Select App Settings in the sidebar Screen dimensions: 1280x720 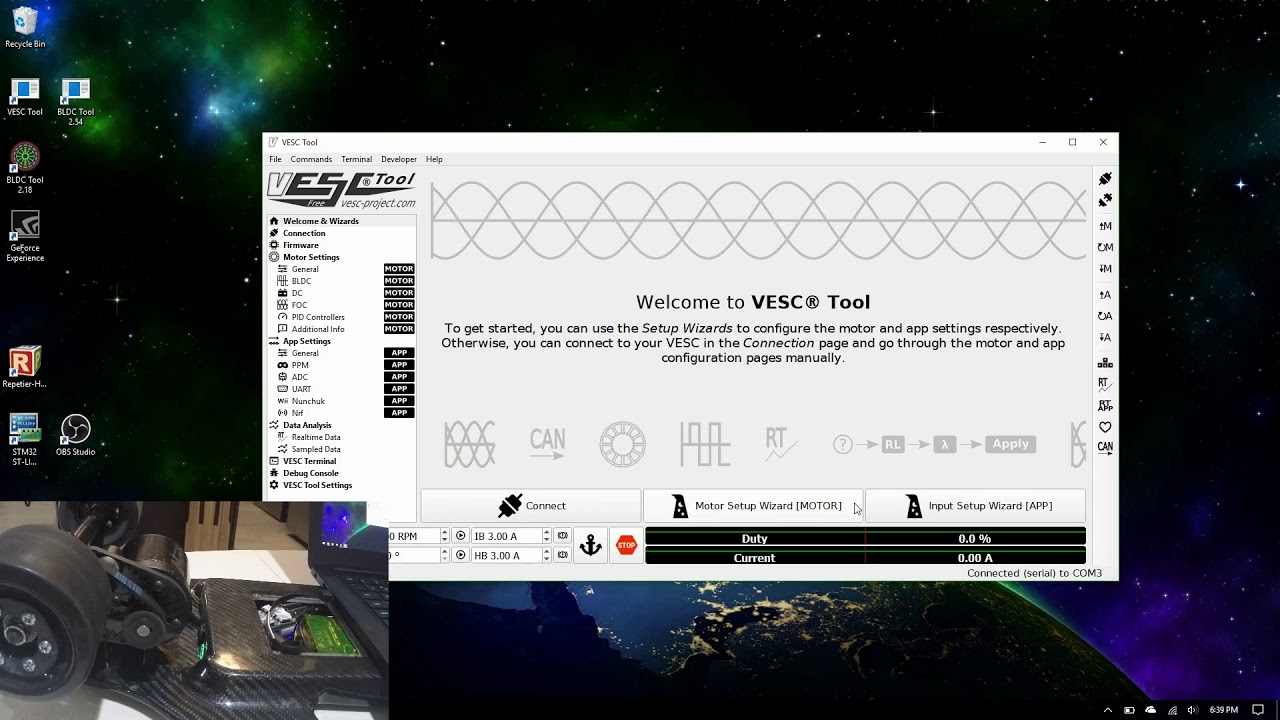(341, 341)
